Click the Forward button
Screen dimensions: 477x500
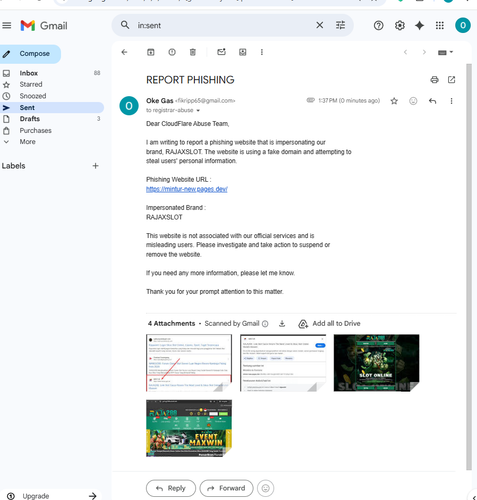tap(226, 488)
